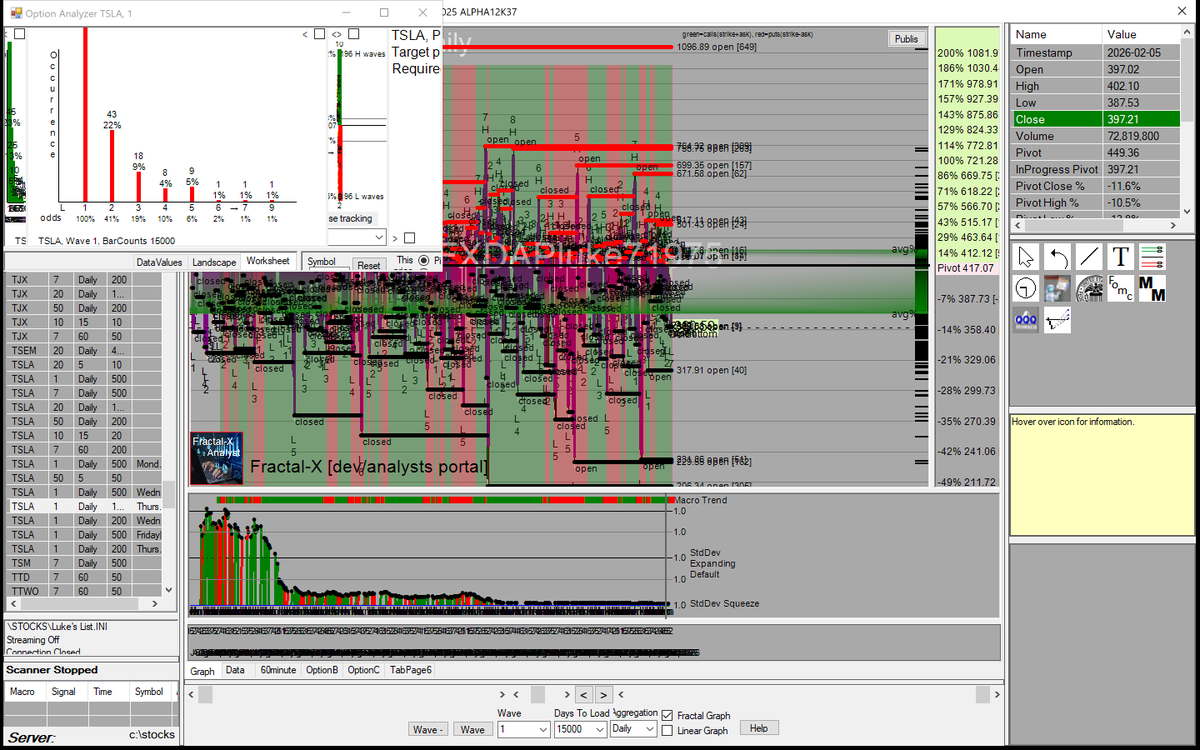The height and width of the screenshot is (750, 1200).
Task: Switch to the DataValues tab
Action: (x=160, y=262)
